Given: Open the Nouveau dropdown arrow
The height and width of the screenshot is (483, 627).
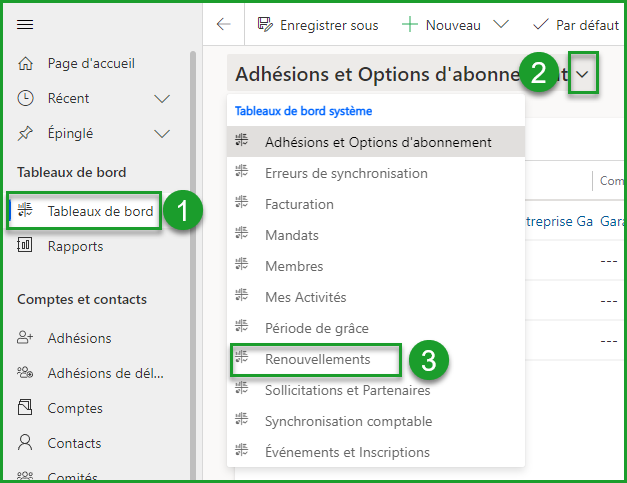Looking at the screenshot, I should pos(502,25).
